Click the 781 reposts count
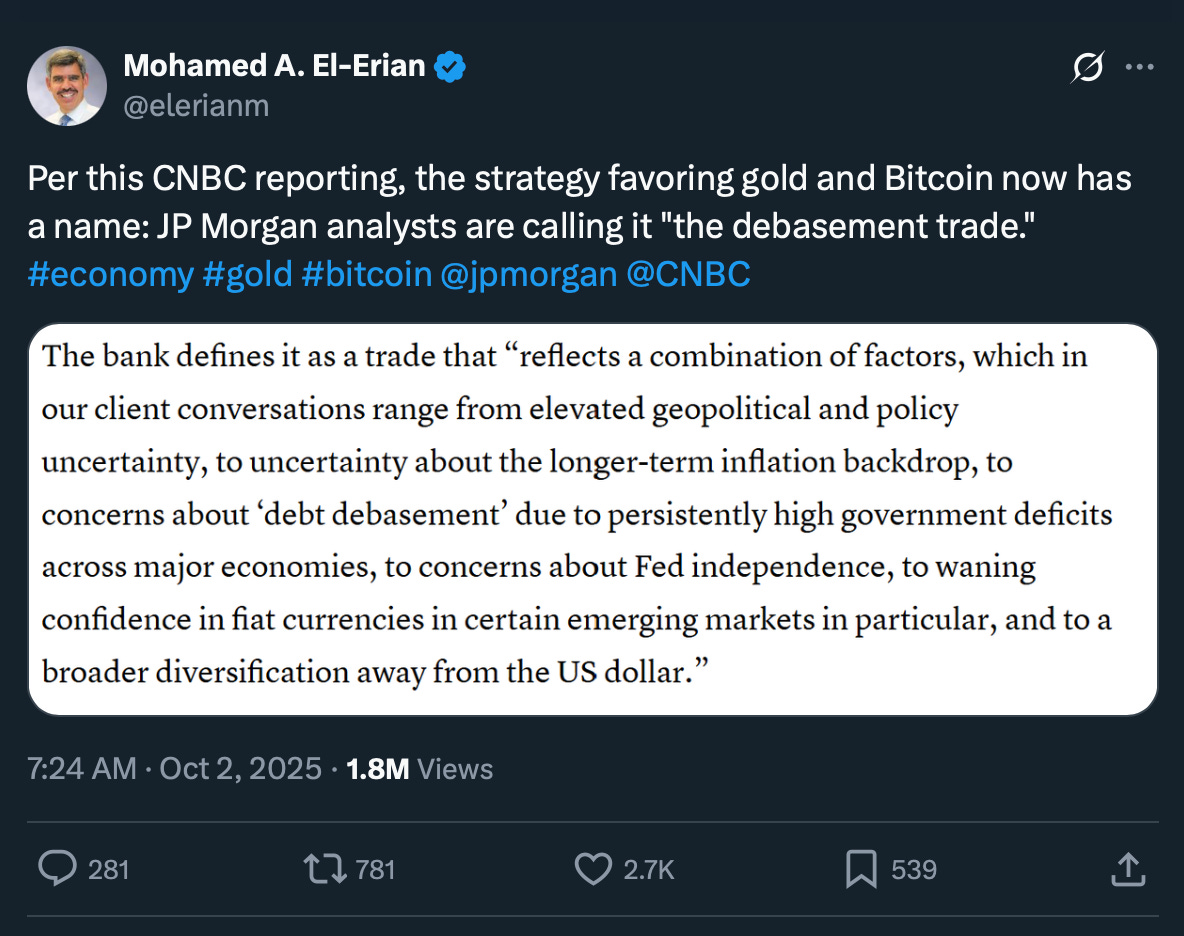Image resolution: width=1184 pixels, height=936 pixels. click(x=375, y=870)
